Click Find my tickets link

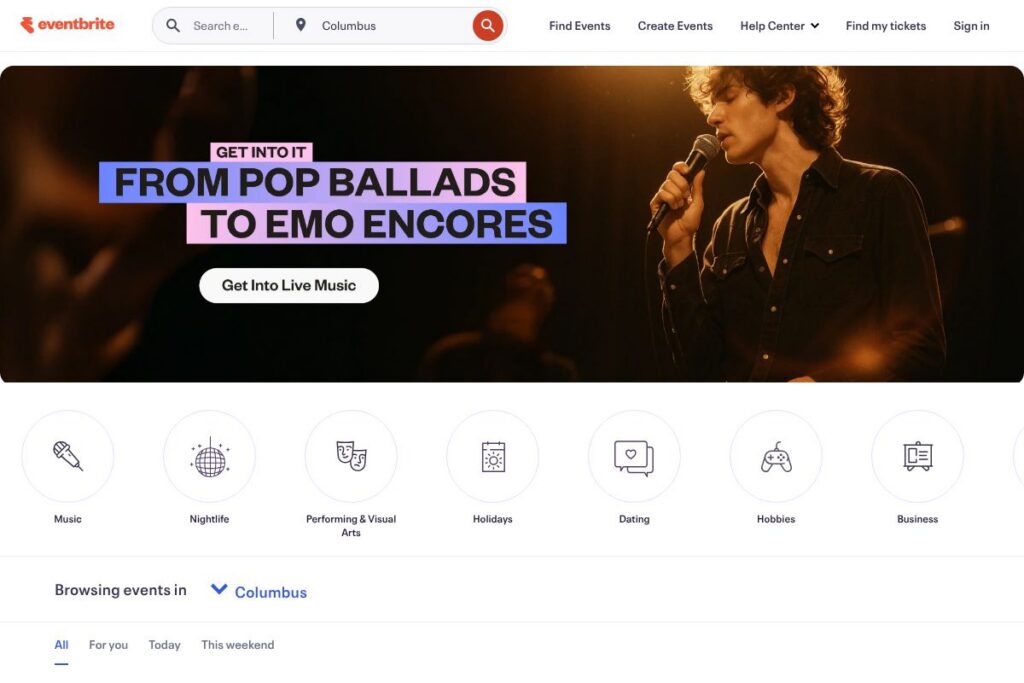[886, 25]
